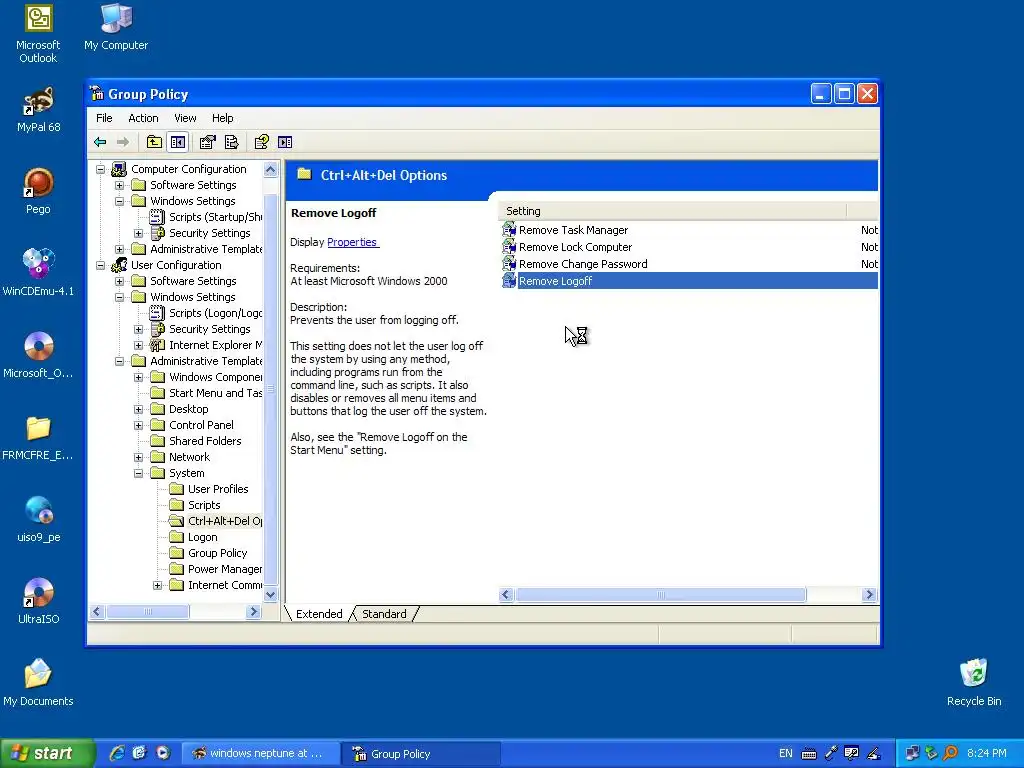The width and height of the screenshot is (1024, 768).
Task: Open Microsoft Outlook desktop icon
Action: click(x=38, y=34)
